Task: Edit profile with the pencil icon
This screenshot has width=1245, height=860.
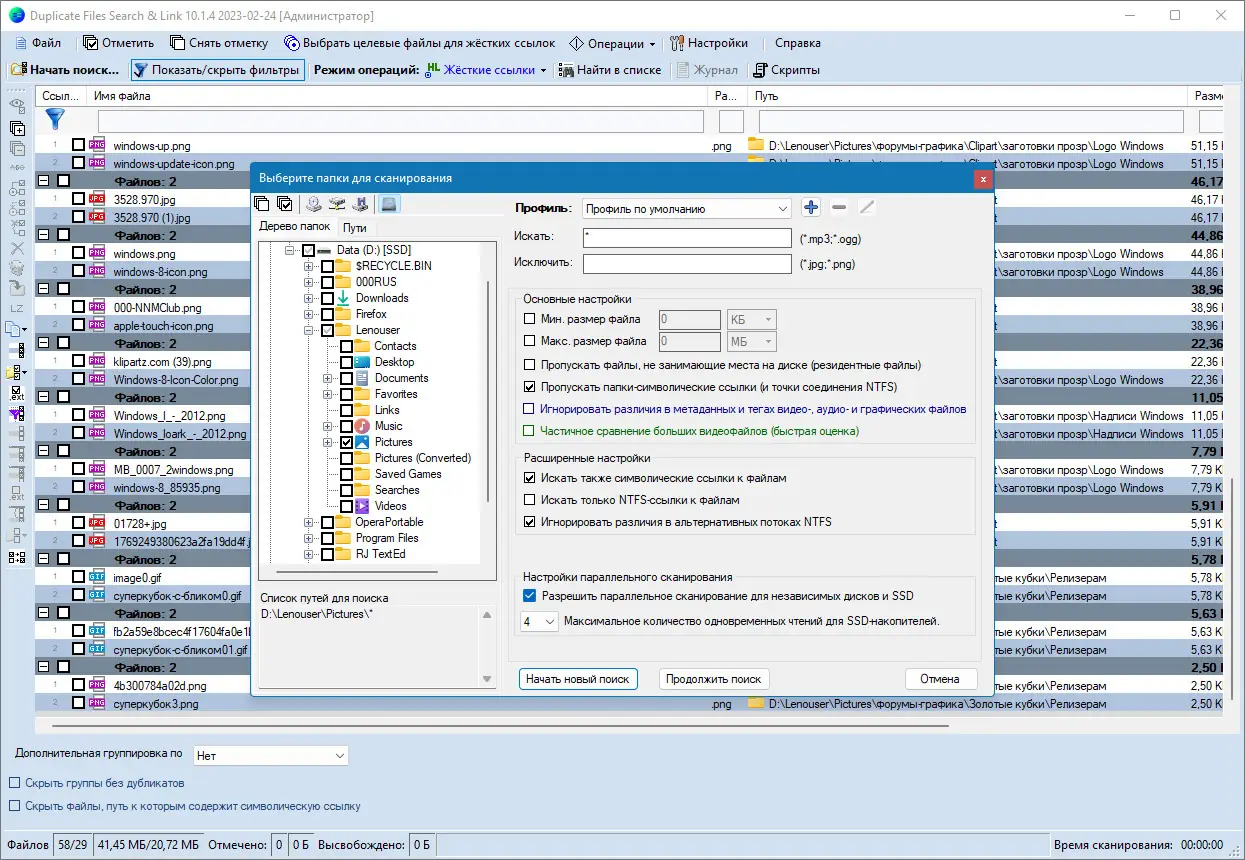Action: coord(867,207)
